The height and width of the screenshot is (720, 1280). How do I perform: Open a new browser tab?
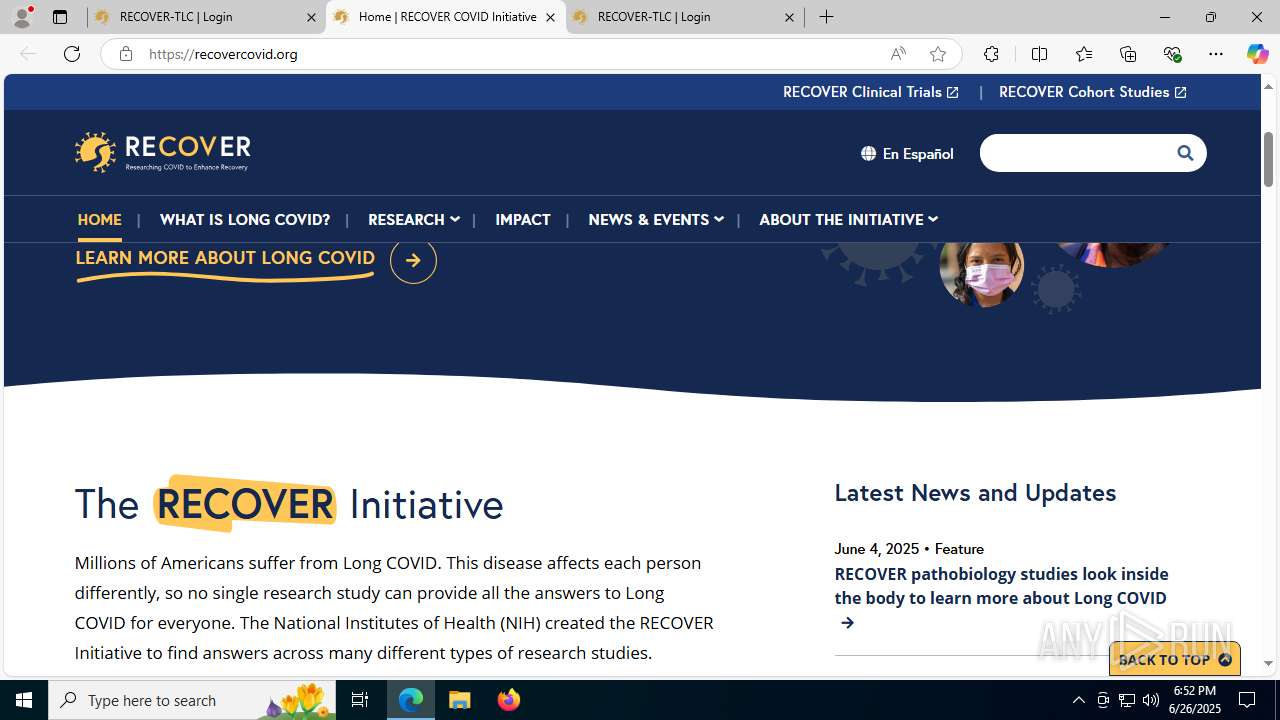827,17
